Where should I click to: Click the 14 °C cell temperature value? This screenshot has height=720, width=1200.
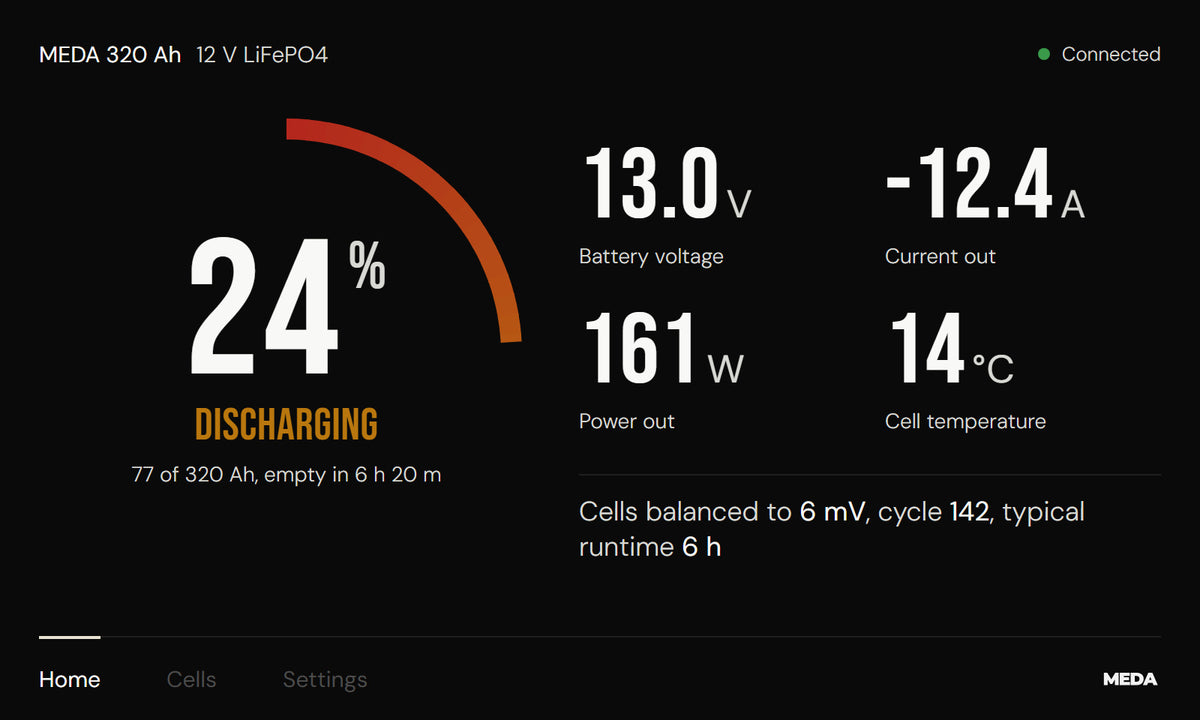[951, 349]
